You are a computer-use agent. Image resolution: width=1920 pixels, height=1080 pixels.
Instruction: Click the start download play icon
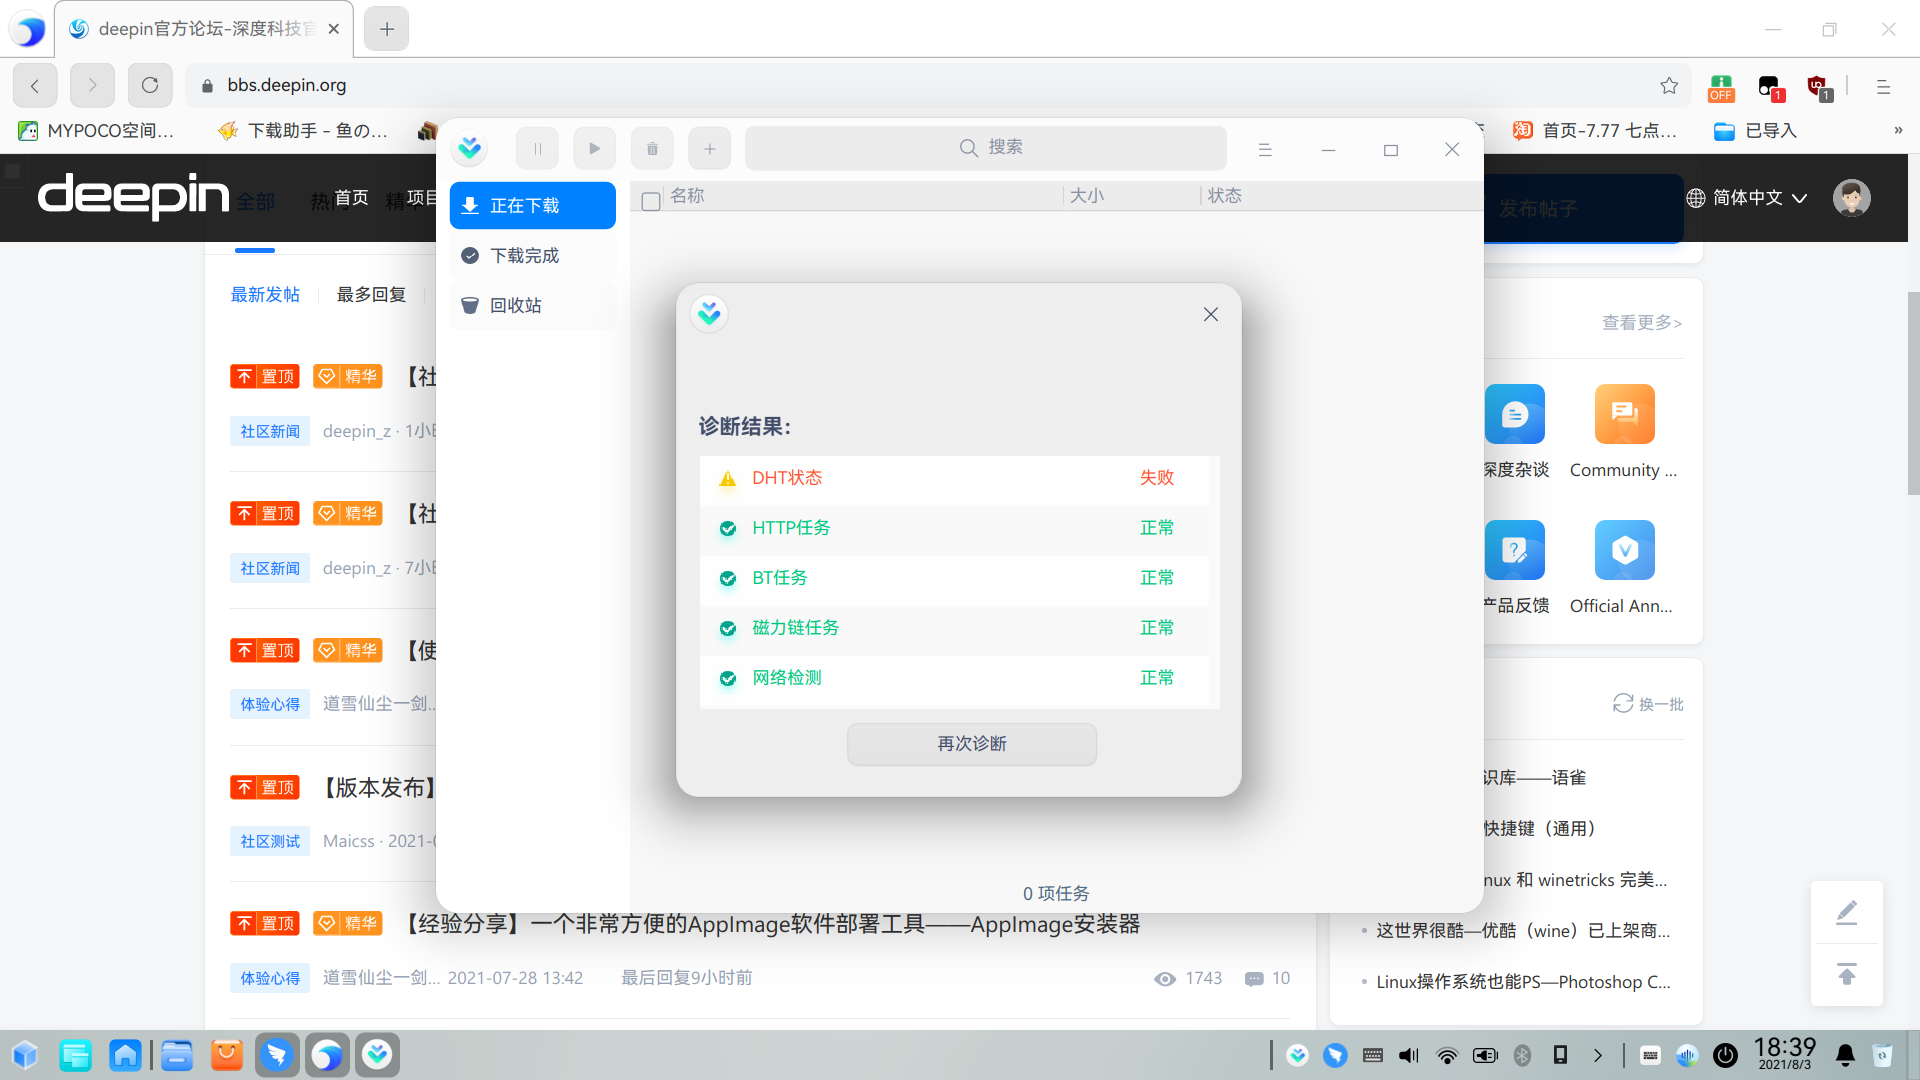(594, 149)
